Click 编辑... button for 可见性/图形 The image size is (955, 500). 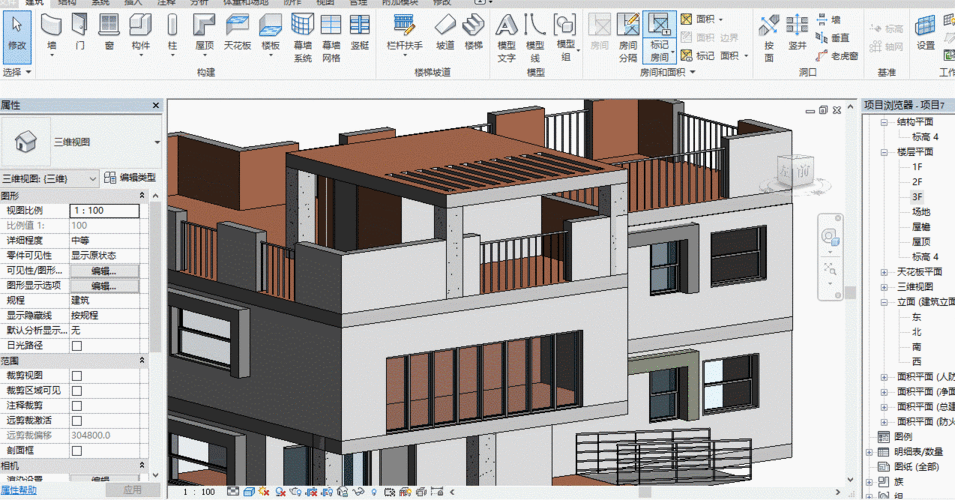point(104,271)
